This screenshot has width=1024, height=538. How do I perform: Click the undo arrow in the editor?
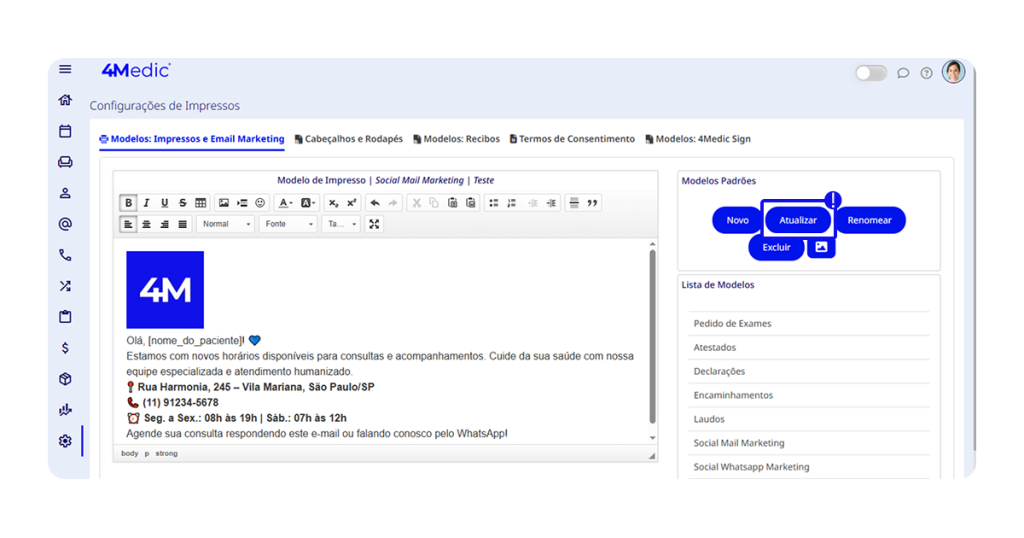(375, 203)
